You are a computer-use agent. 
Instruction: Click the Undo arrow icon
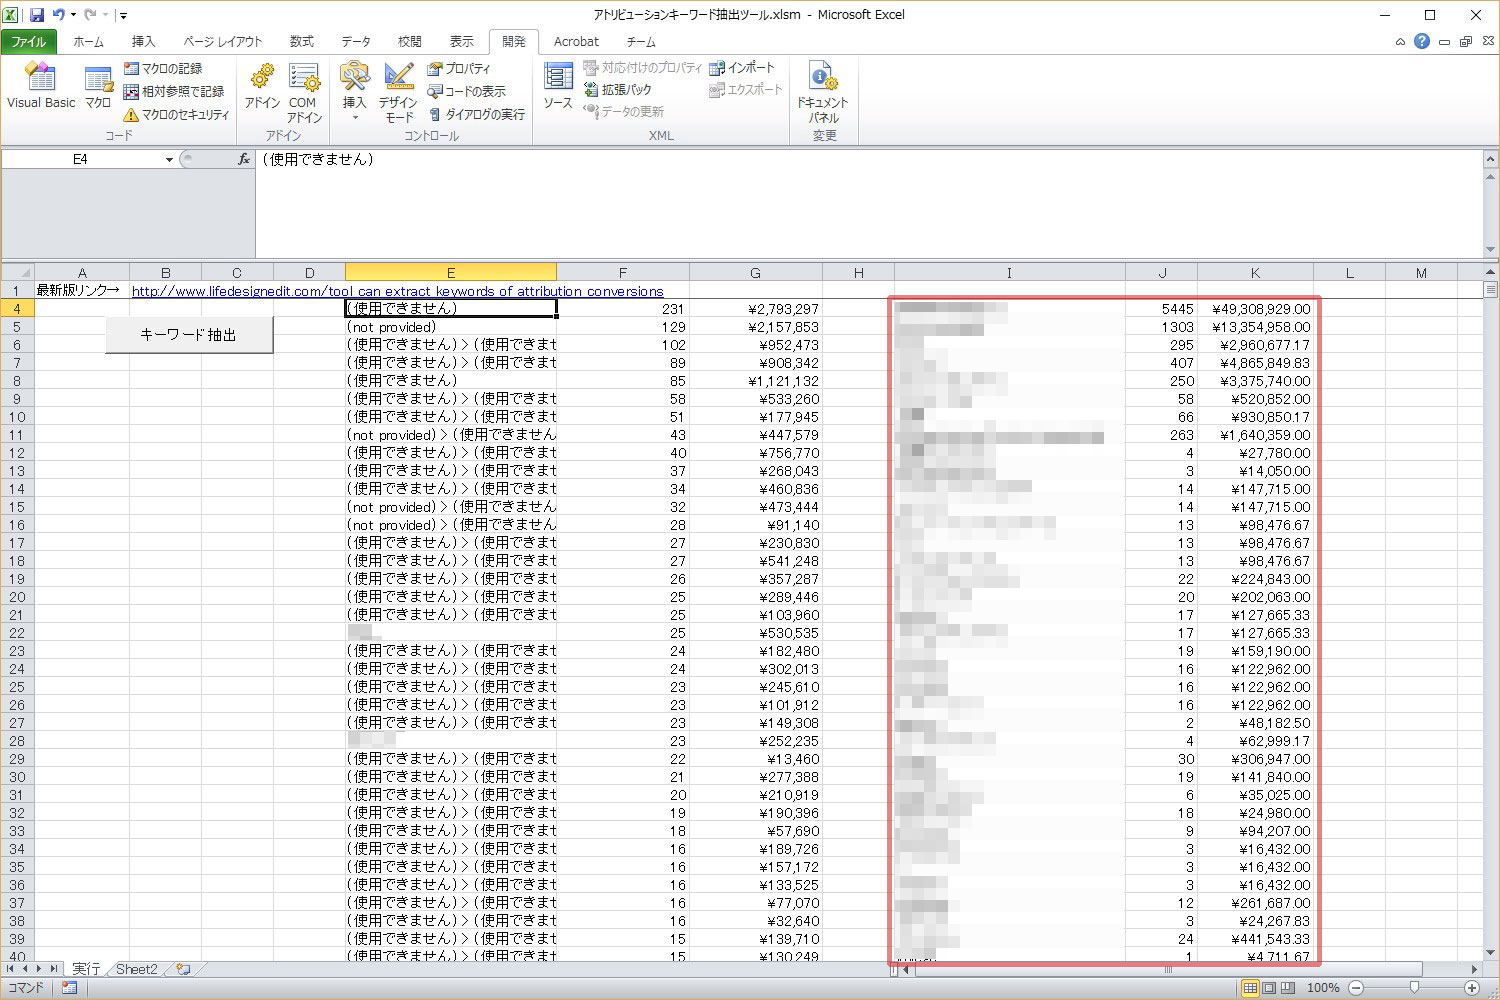(x=58, y=15)
